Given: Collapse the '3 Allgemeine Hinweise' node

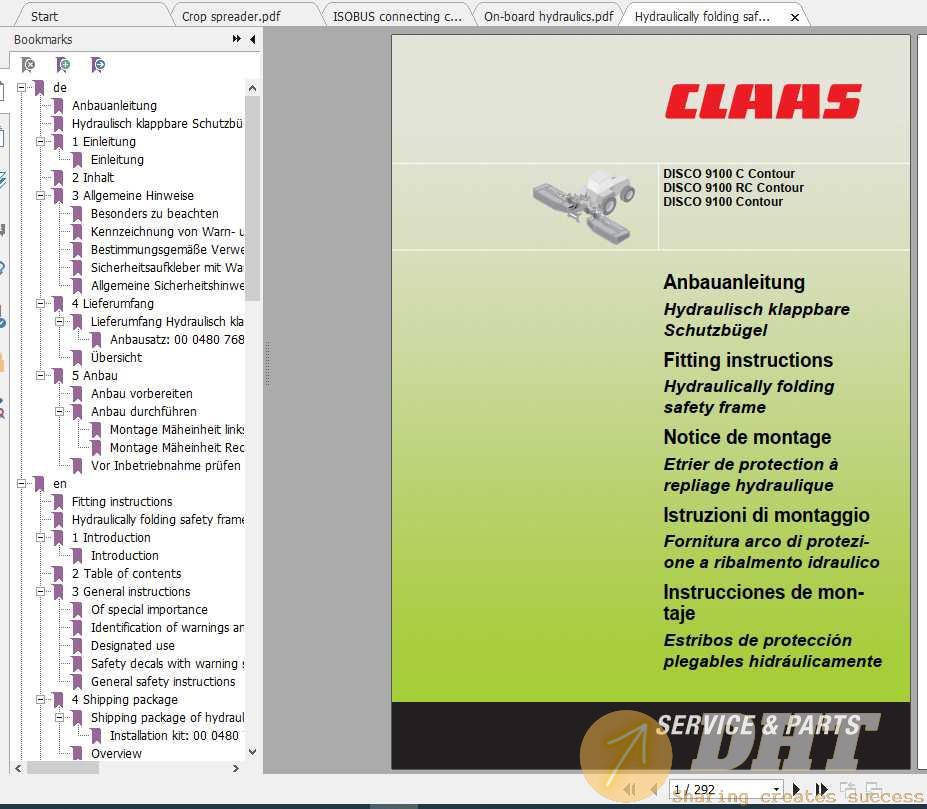Looking at the screenshot, I should [40, 195].
